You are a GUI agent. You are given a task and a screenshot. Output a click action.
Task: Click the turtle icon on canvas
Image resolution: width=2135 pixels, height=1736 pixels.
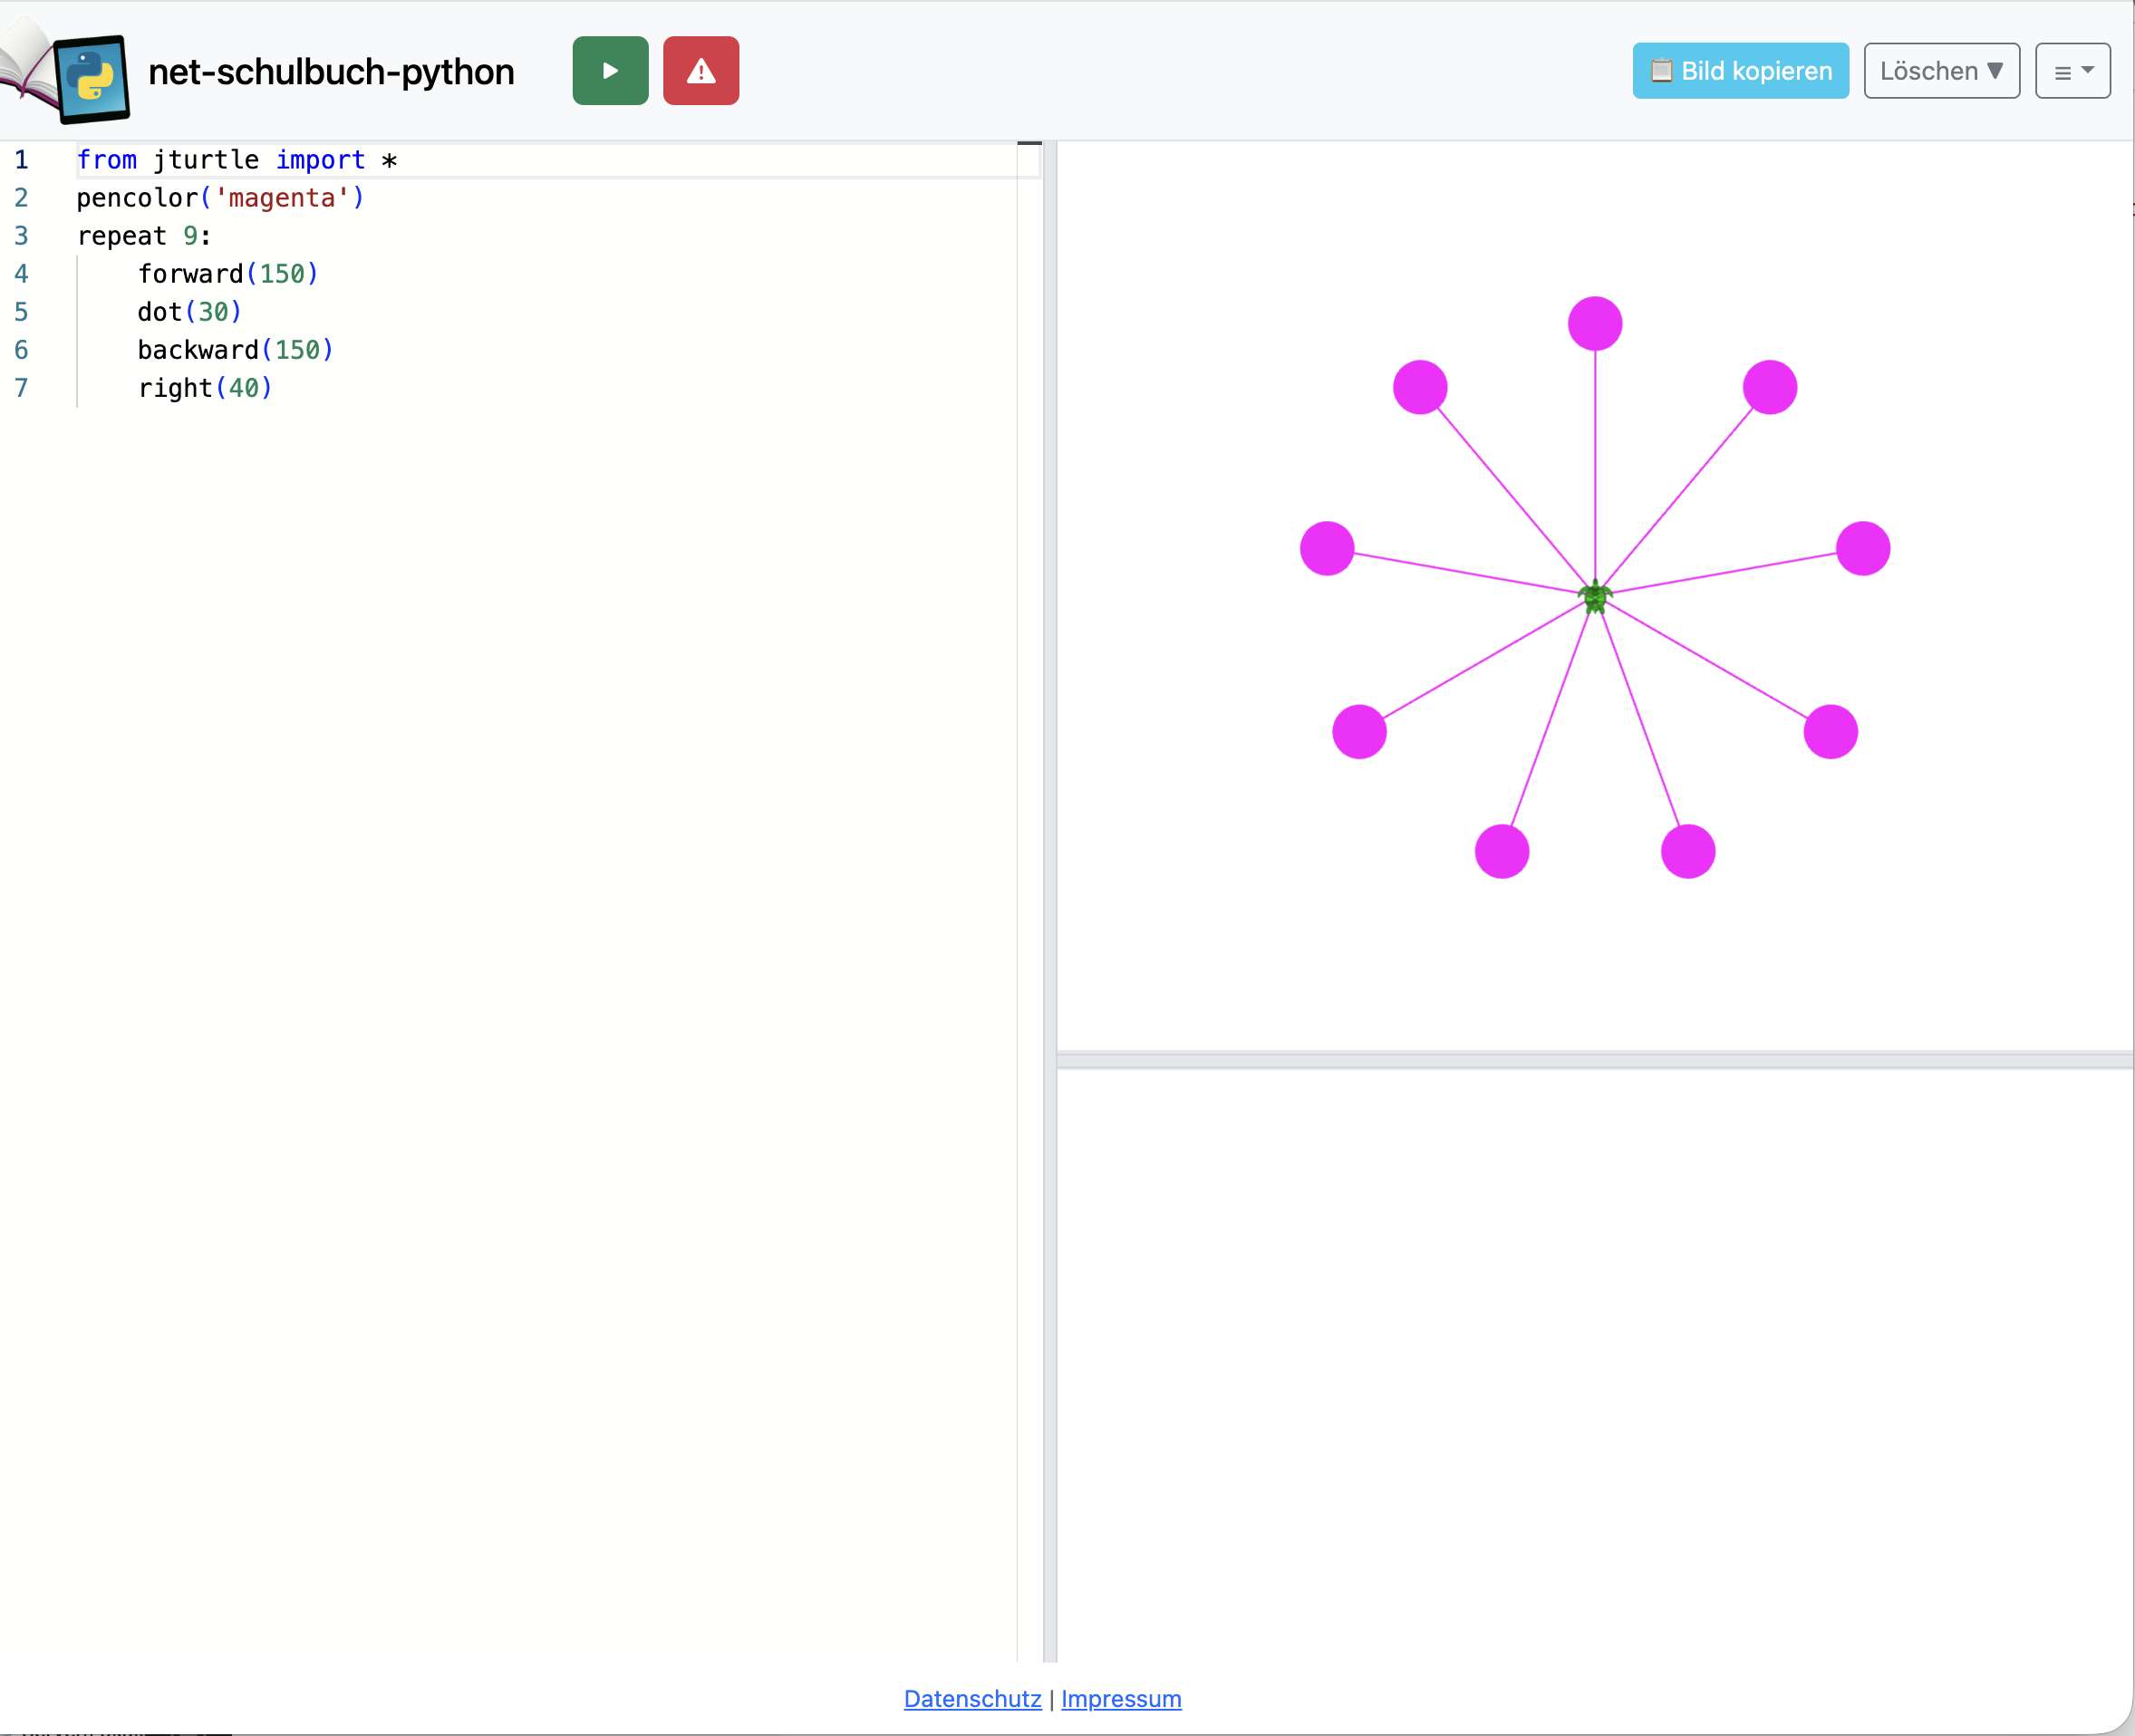(x=1594, y=597)
